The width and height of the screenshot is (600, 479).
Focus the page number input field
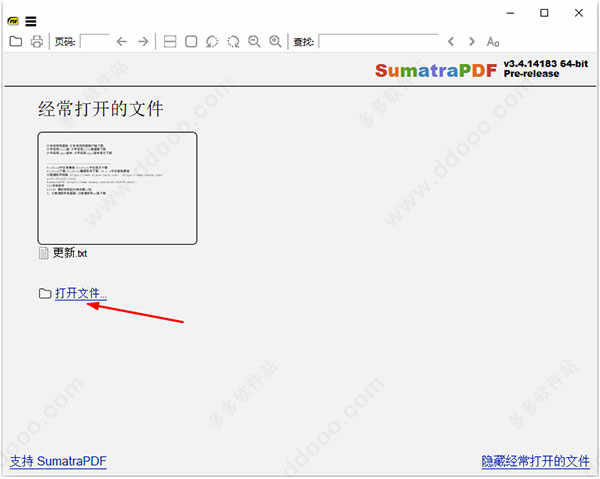(x=95, y=41)
